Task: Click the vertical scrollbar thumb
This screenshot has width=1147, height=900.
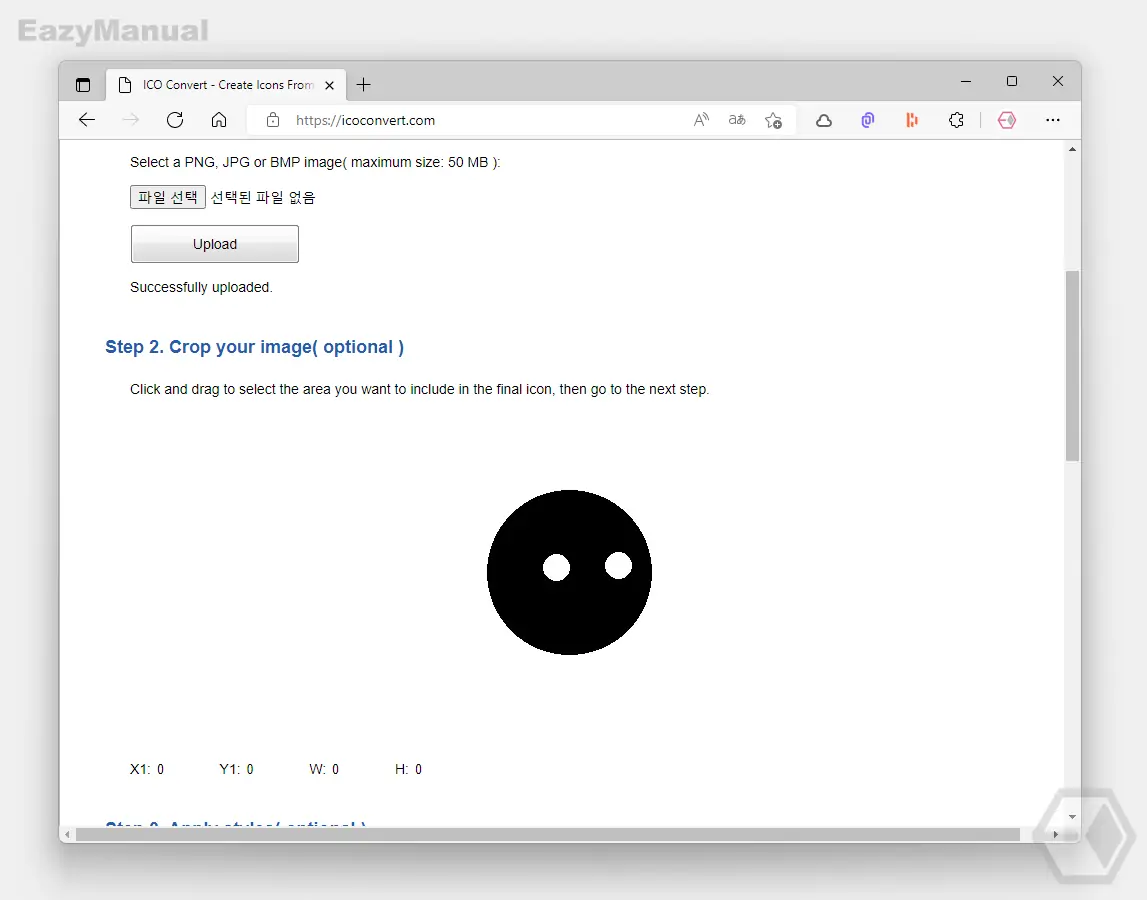Action: (x=1072, y=366)
